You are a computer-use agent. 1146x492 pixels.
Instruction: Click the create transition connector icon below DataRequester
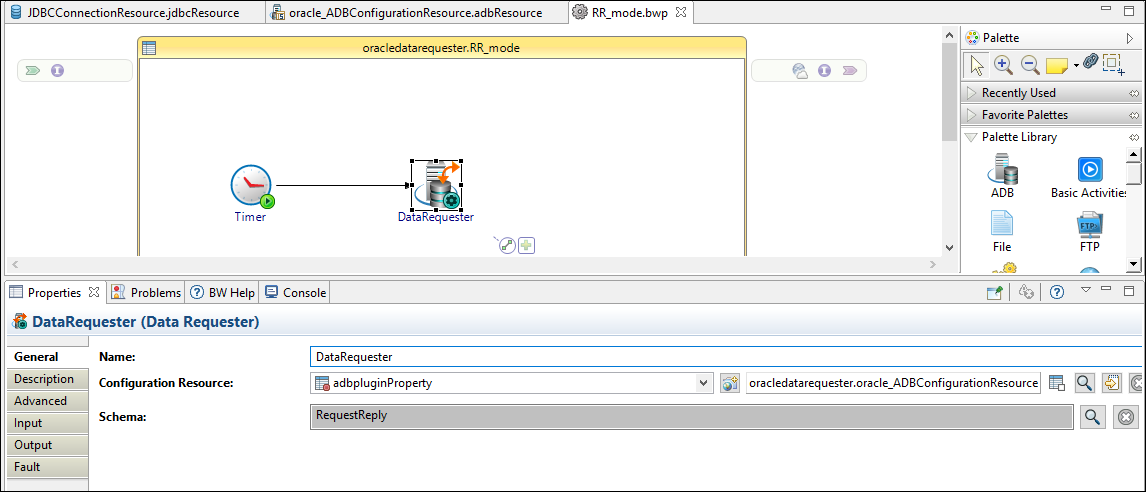tap(507, 246)
